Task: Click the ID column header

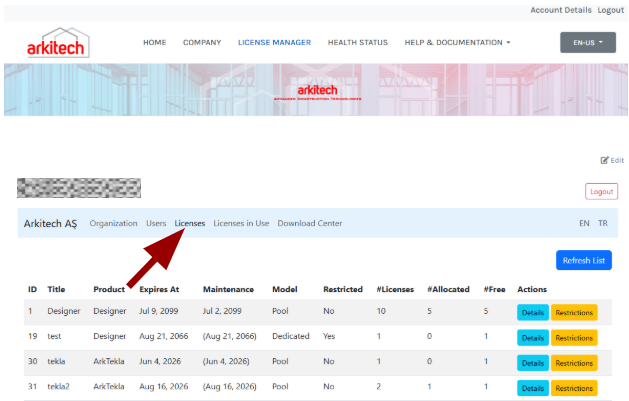Action: pyautogui.click(x=32, y=290)
